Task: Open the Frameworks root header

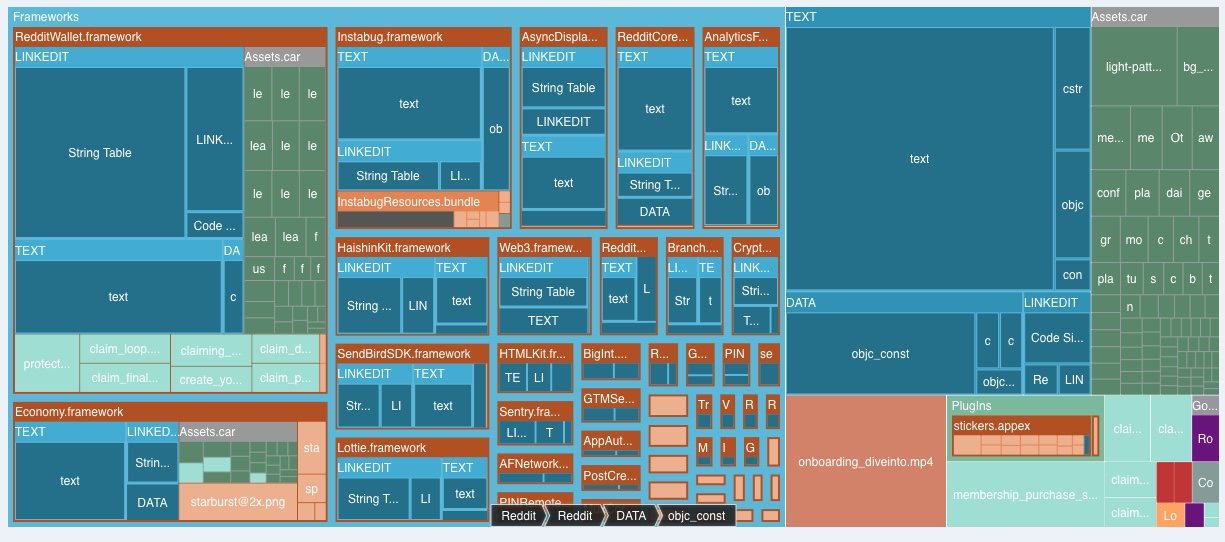Action: [x=396, y=17]
